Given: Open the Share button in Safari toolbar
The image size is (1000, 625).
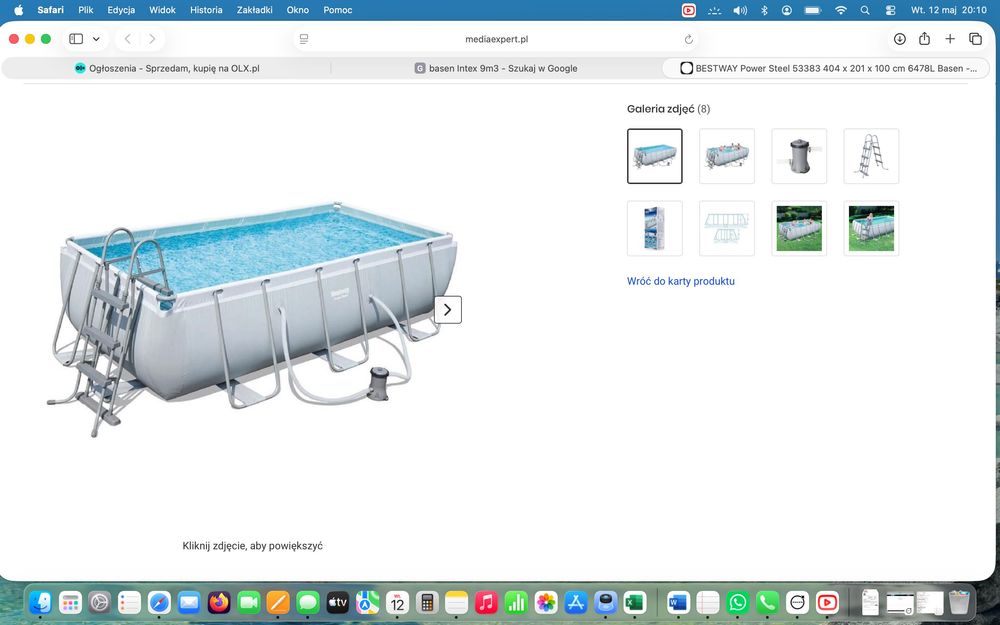Looking at the screenshot, I should [924, 39].
